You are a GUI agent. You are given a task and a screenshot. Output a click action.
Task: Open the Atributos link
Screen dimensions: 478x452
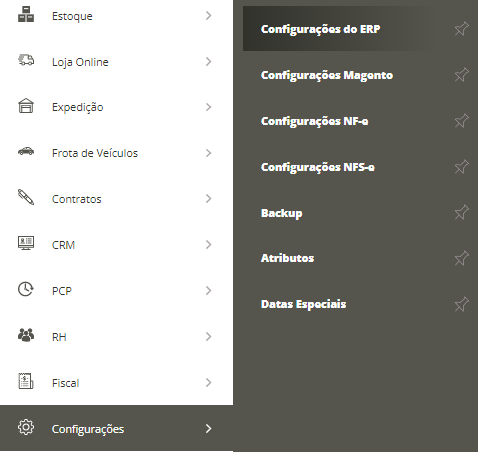[x=287, y=258]
